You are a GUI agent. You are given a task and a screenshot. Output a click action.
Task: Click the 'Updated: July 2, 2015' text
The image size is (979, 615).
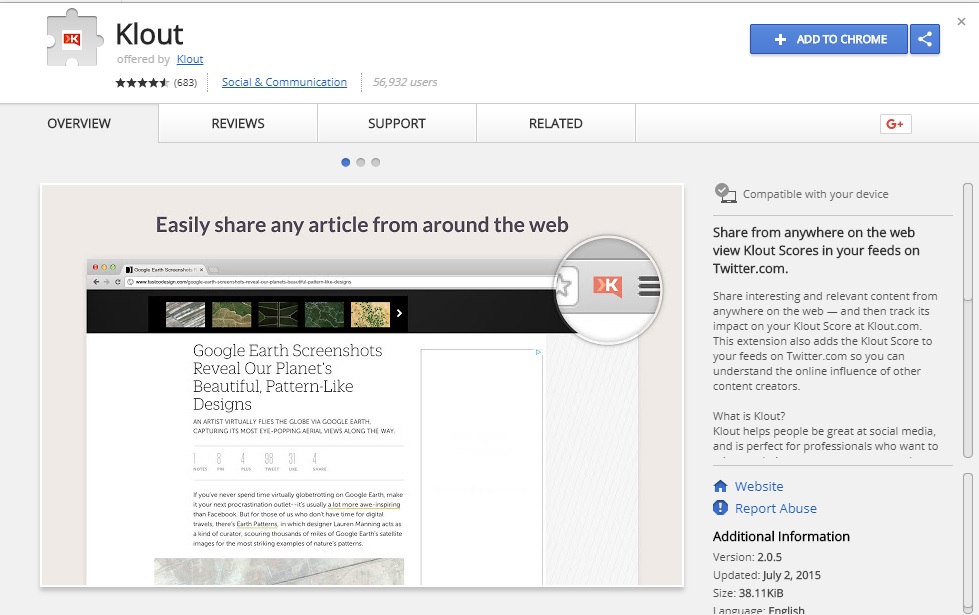tap(767, 575)
